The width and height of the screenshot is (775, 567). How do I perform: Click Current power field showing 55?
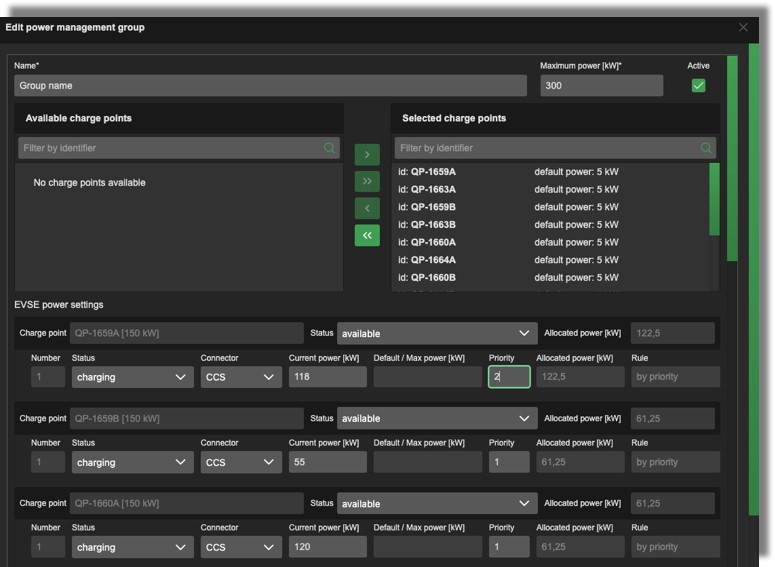[x=327, y=462]
